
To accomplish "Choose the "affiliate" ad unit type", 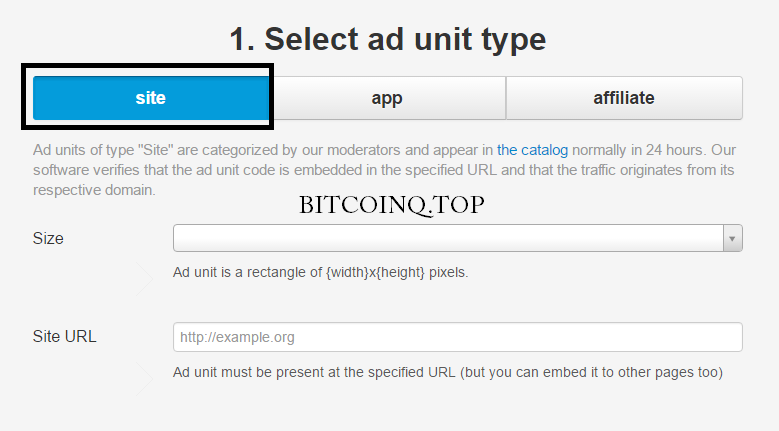I will [x=624, y=98].
